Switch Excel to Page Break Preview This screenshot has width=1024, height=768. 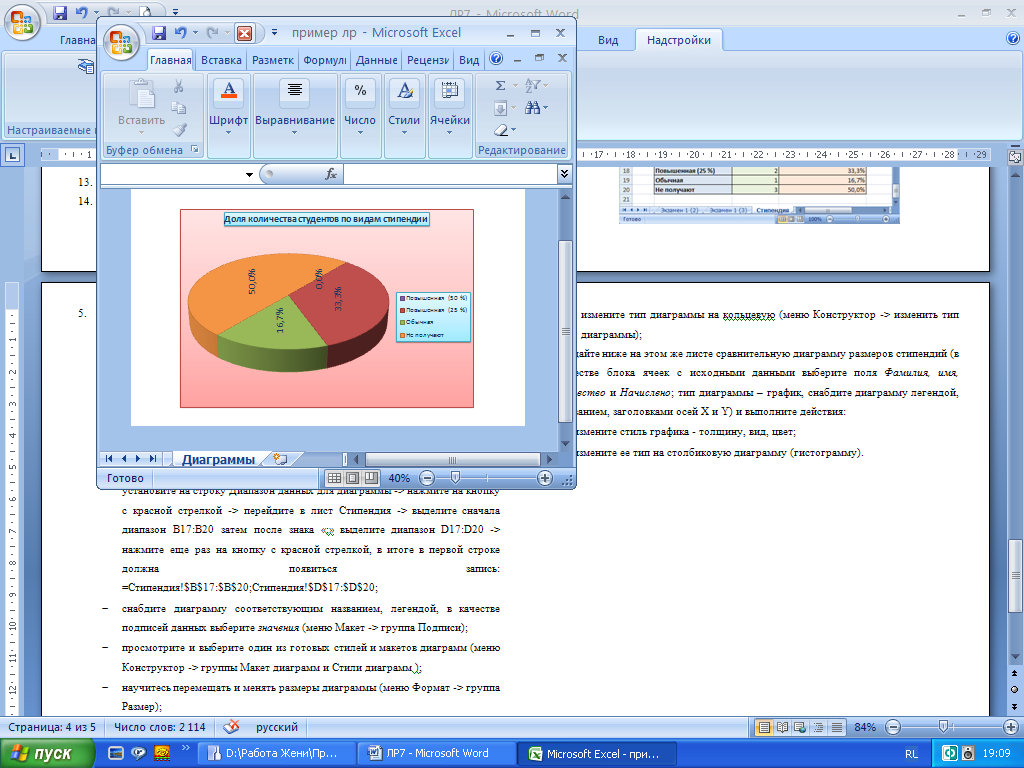tap(370, 478)
